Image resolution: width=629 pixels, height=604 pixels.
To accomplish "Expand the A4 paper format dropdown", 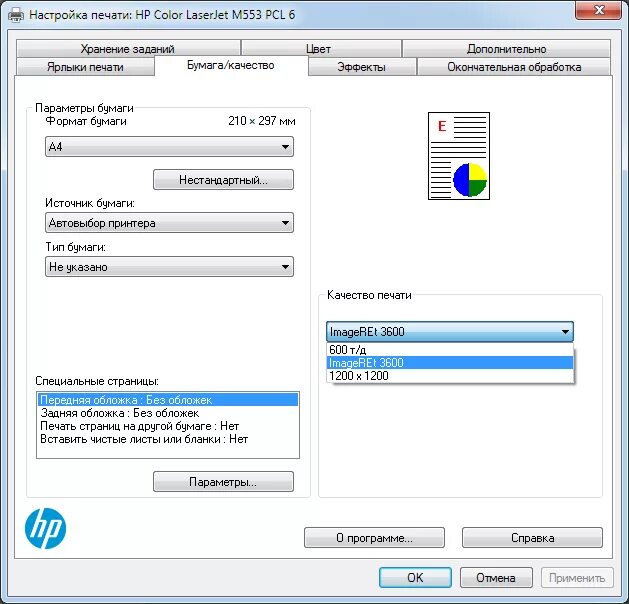I will coord(169,146).
